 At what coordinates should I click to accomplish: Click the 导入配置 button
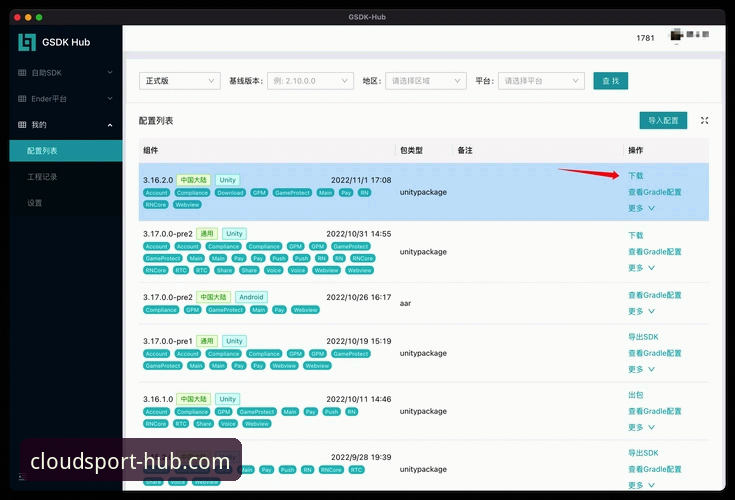[663, 120]
